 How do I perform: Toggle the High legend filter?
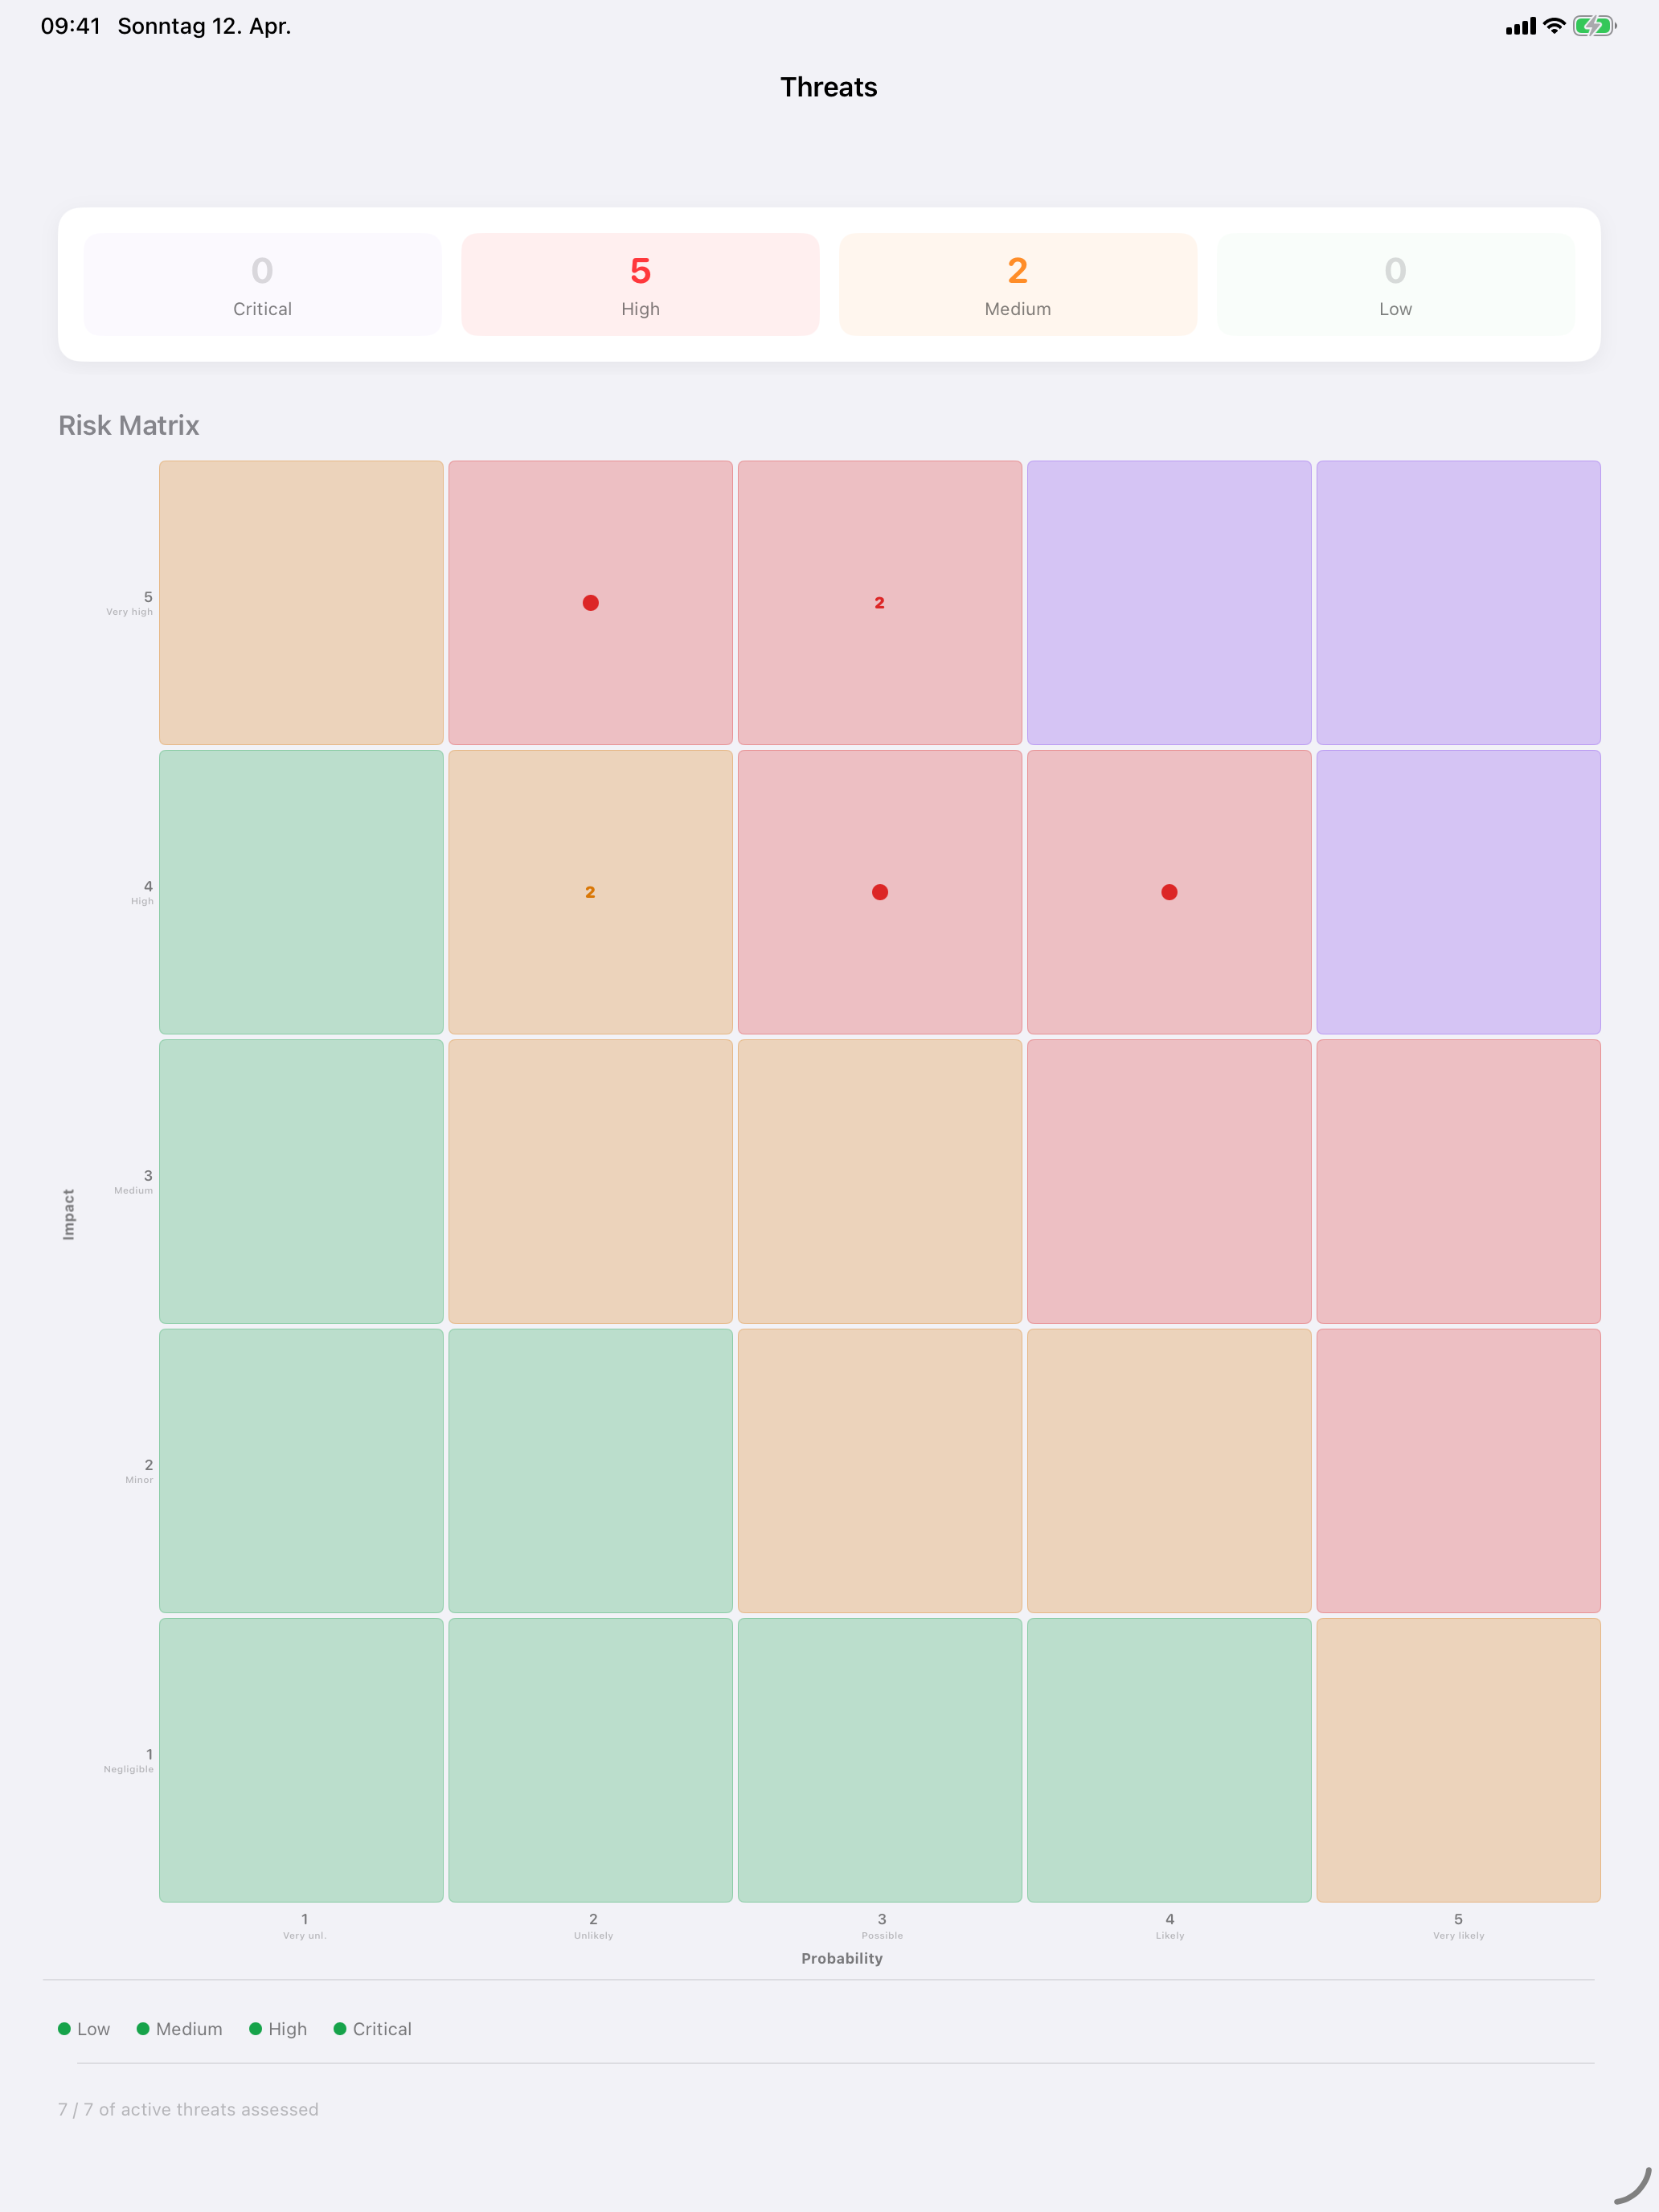coord(278,2028)
